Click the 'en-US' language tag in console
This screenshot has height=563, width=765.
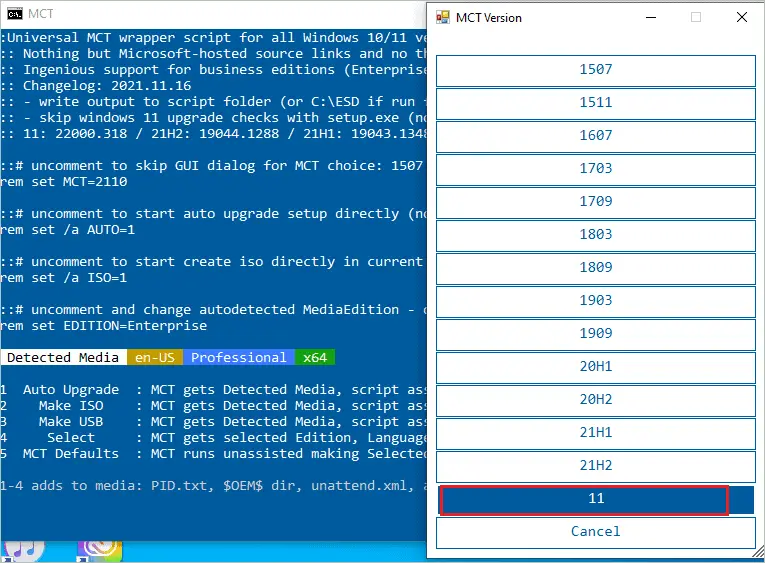155,358
